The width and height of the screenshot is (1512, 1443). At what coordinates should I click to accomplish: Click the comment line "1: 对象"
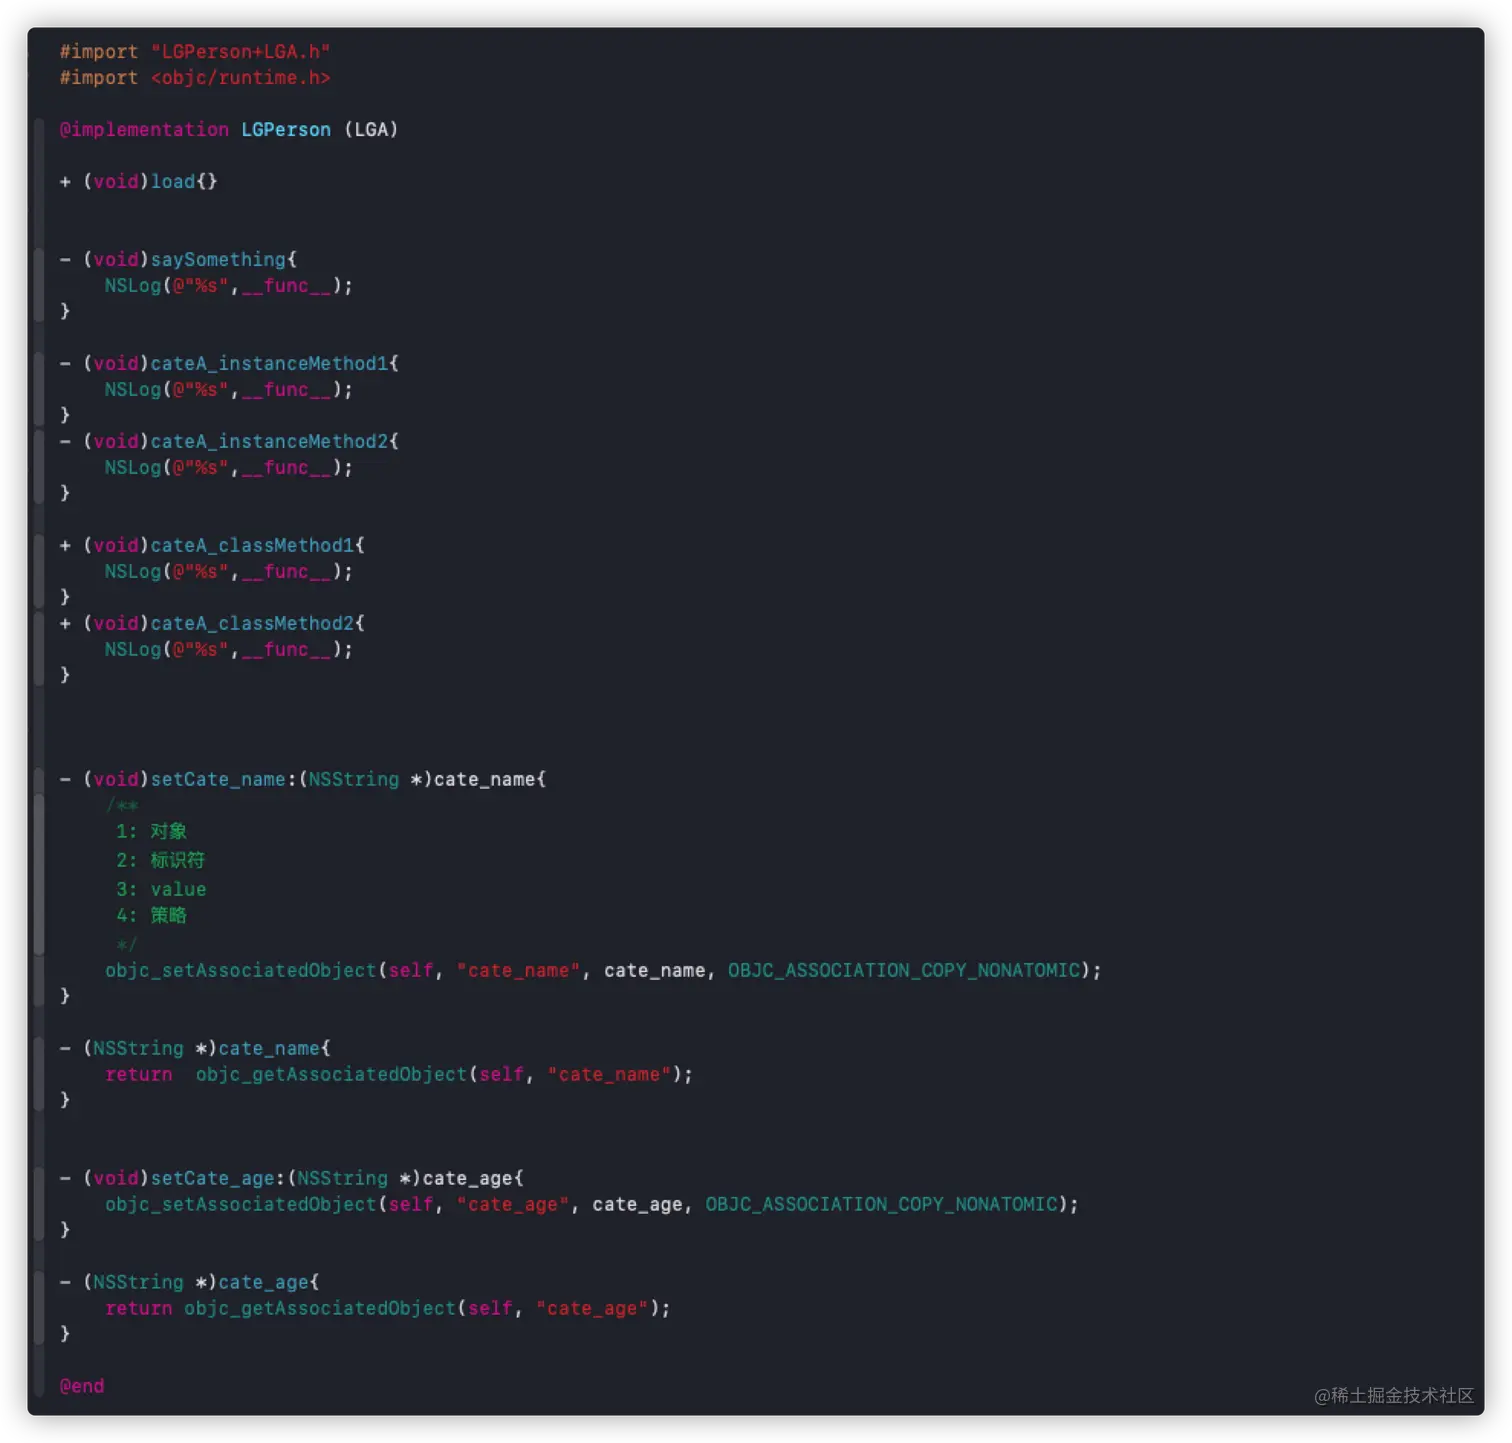(151, 832)
